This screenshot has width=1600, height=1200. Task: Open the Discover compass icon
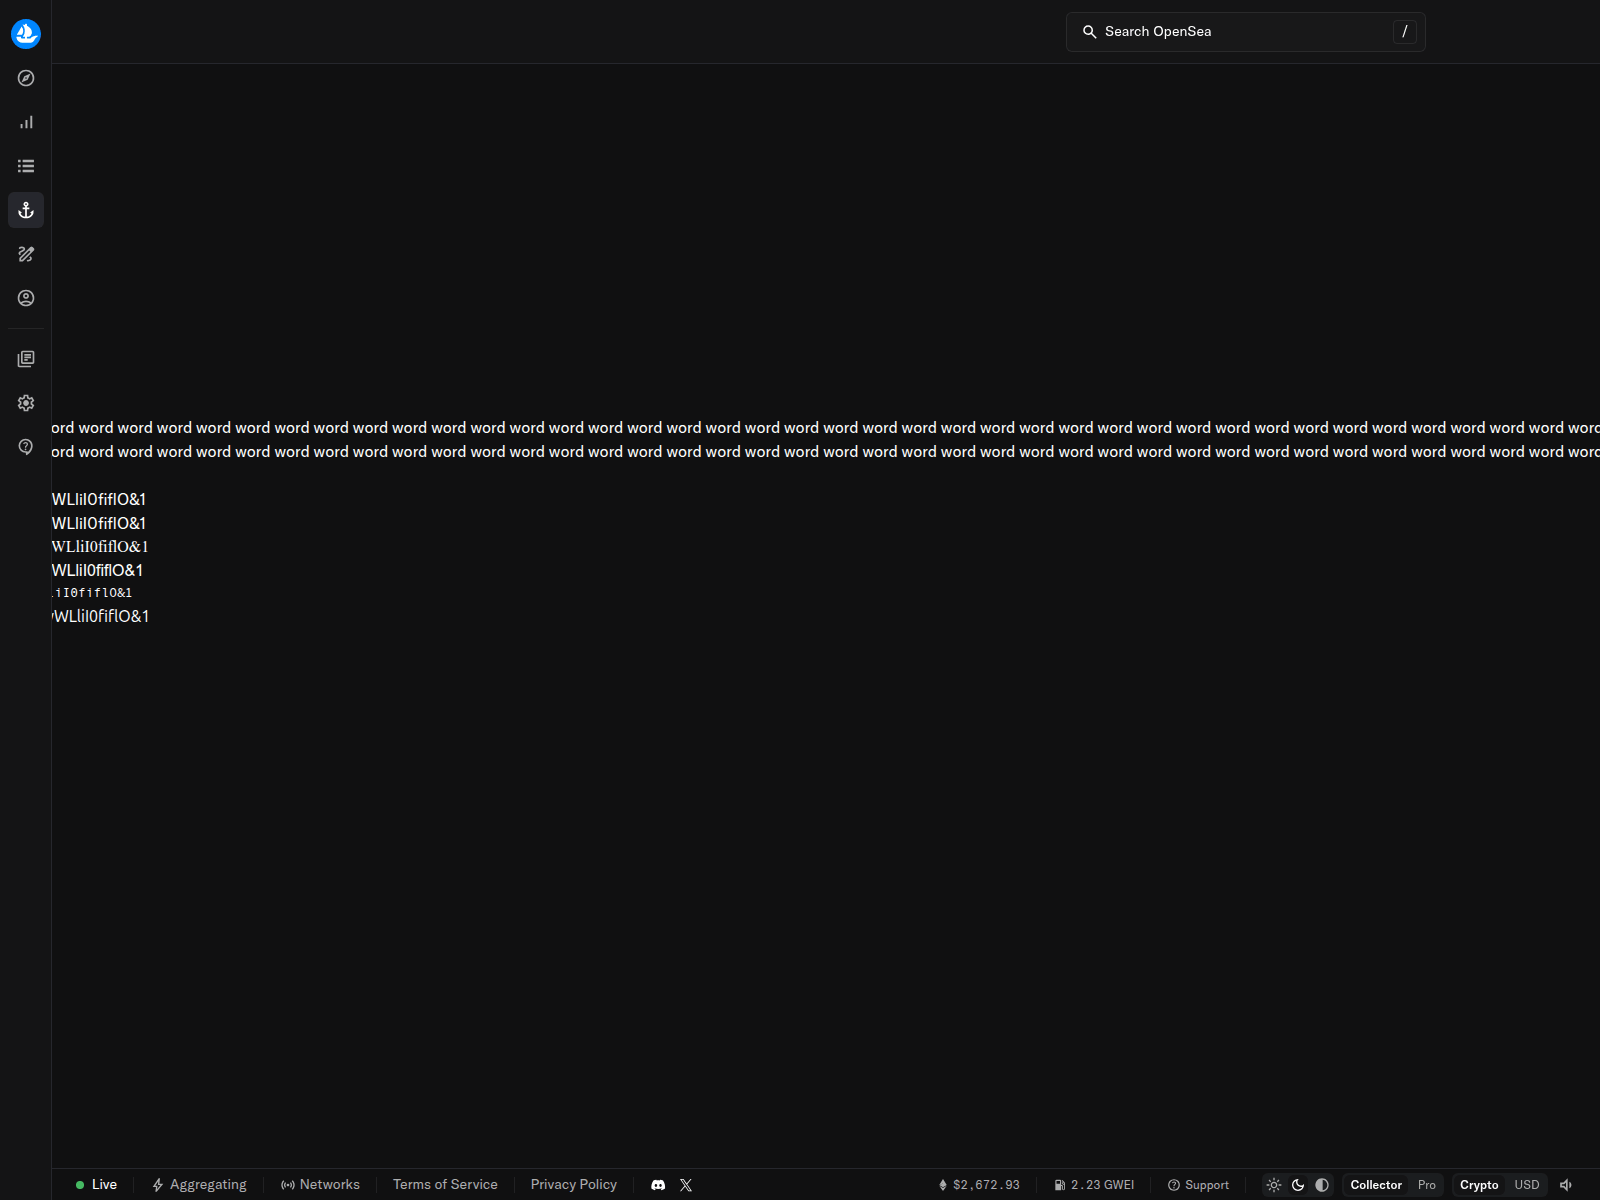pos(26,78)
